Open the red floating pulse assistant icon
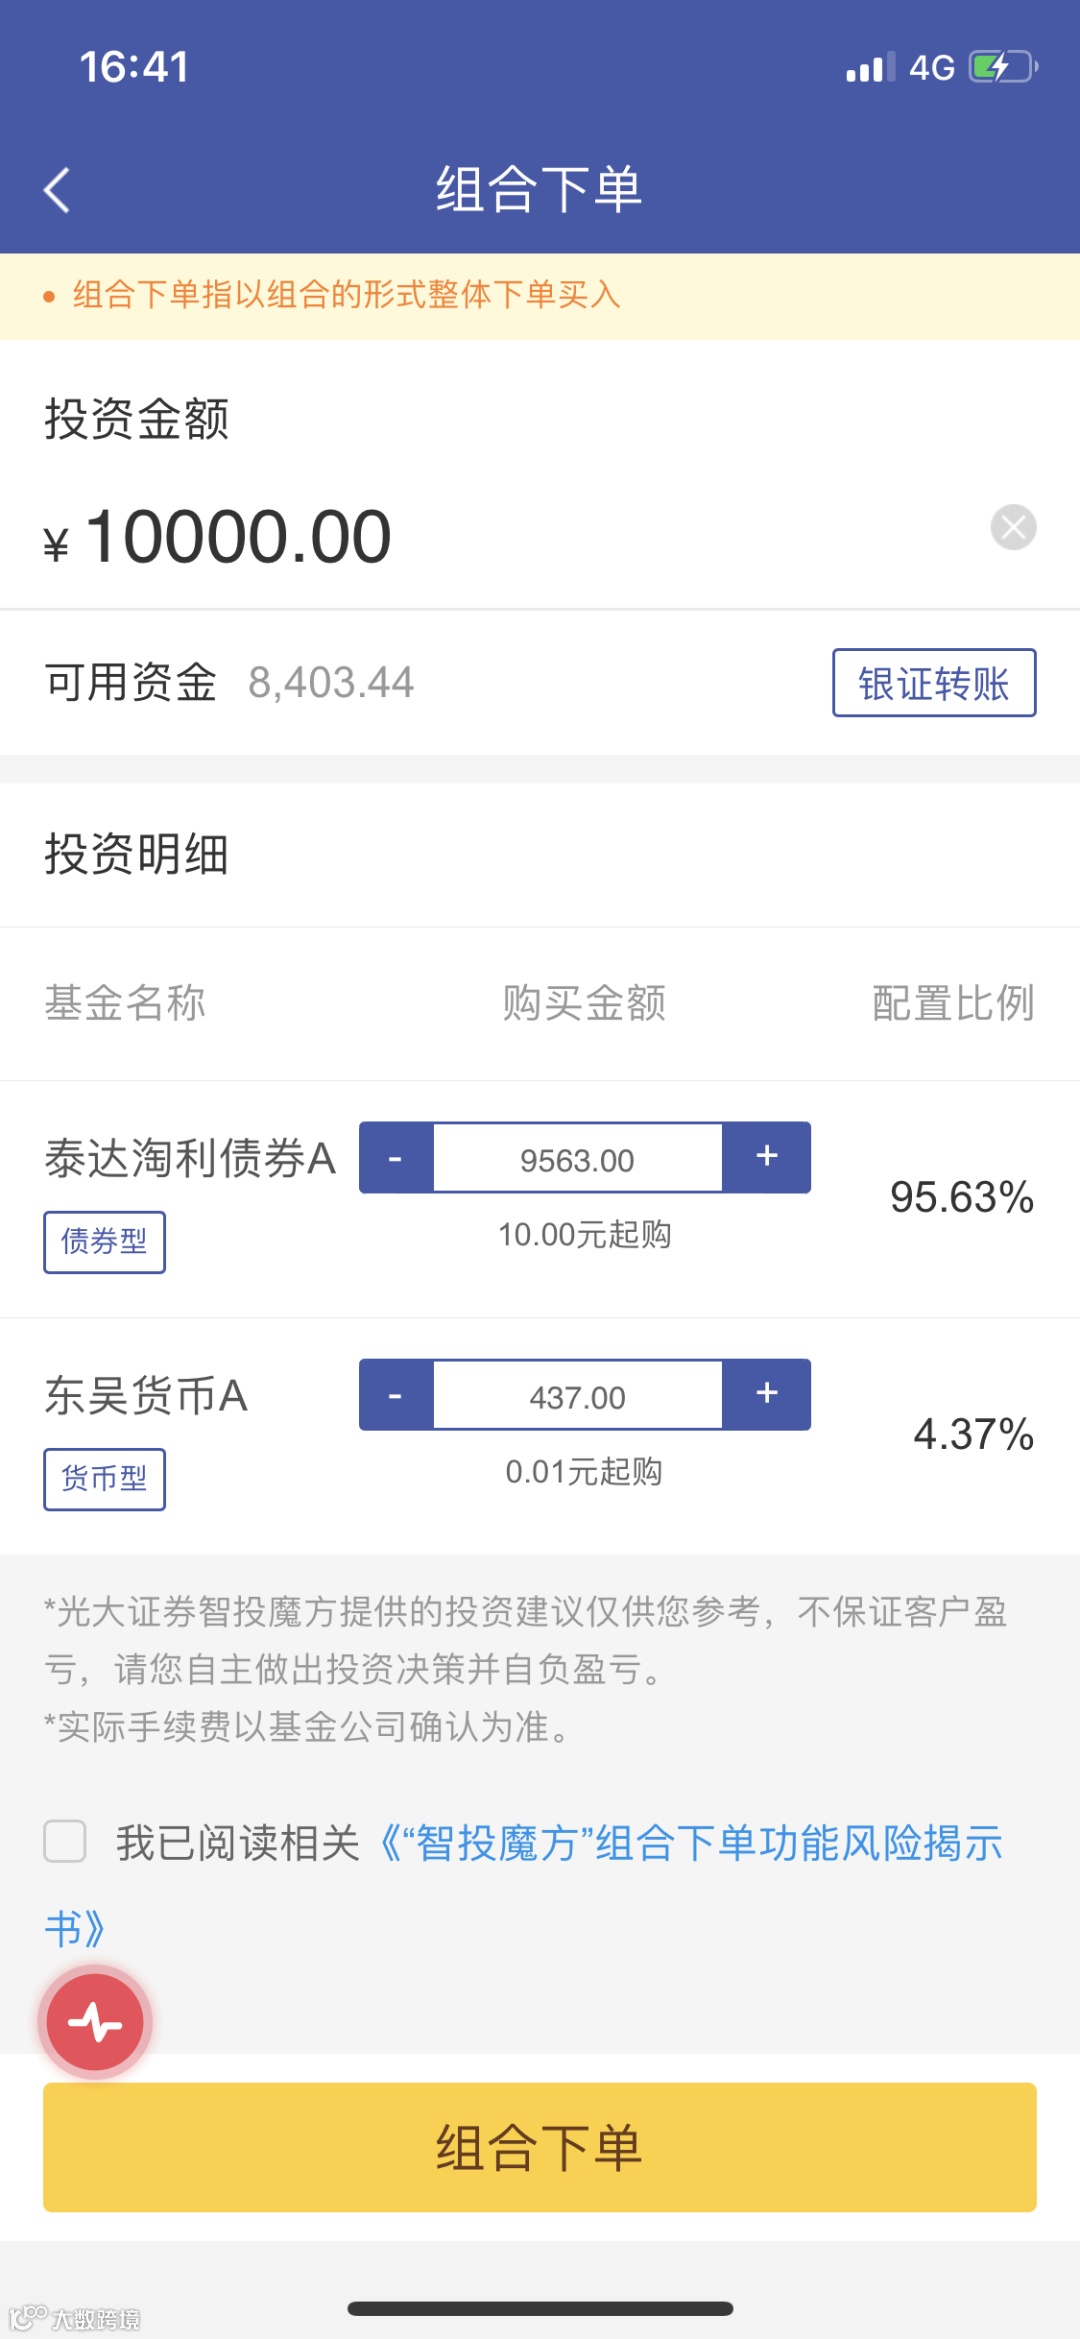 [x=95, y=2022]
